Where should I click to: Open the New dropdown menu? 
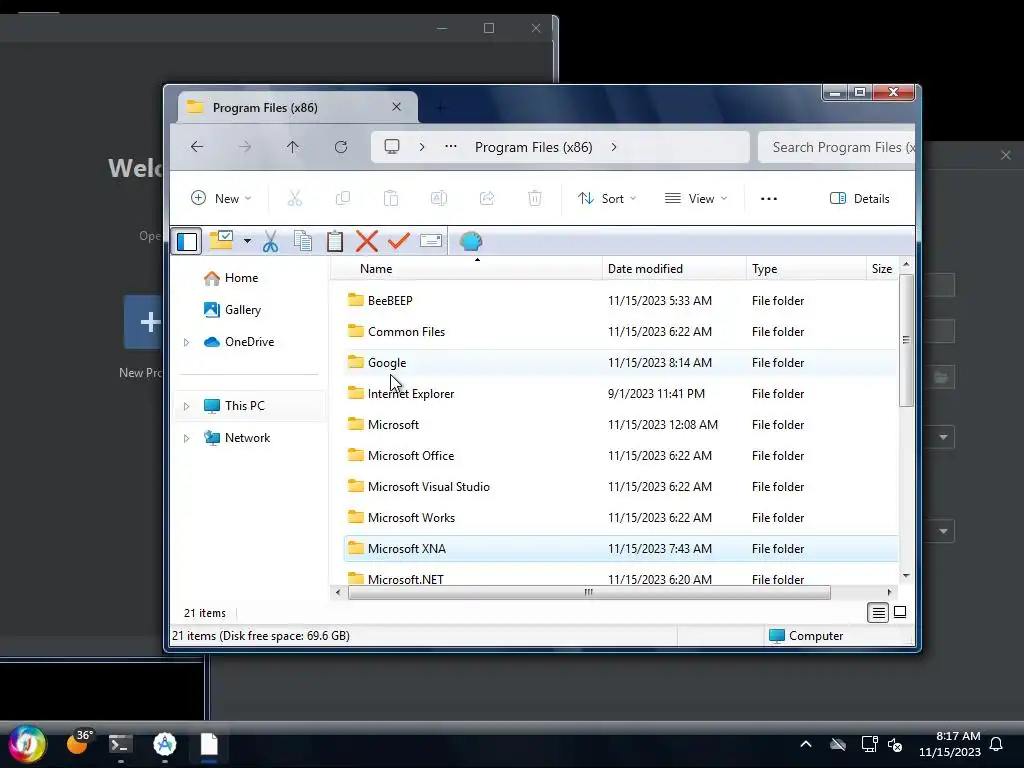221,199
